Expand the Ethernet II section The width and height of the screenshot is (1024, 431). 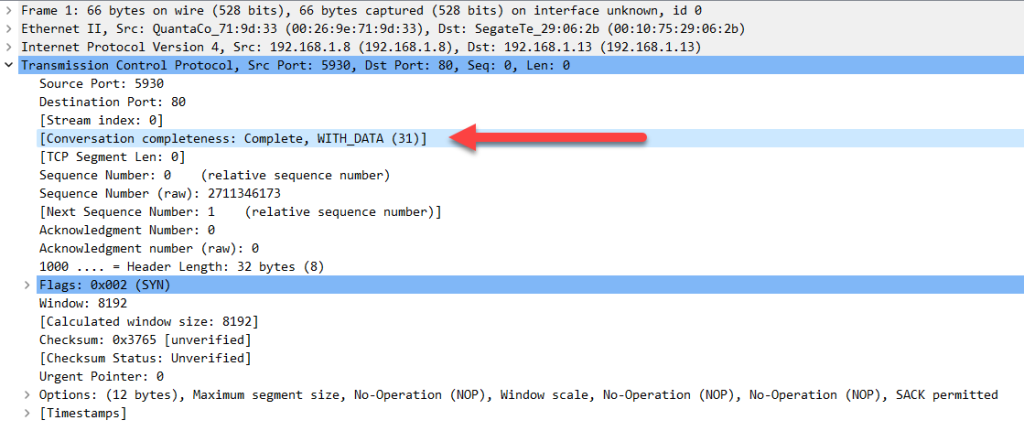pyautogui.click(x=10, y=29)
